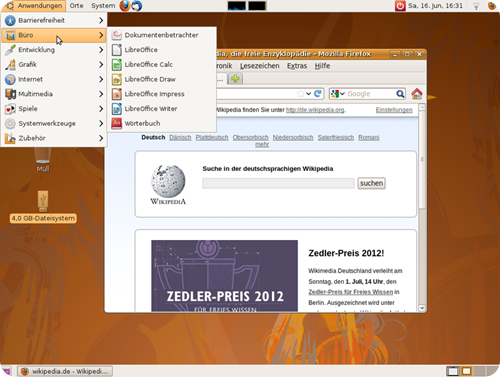Open the Orte menu
Viewport: 500px width, 377px height.
(76, 6)
